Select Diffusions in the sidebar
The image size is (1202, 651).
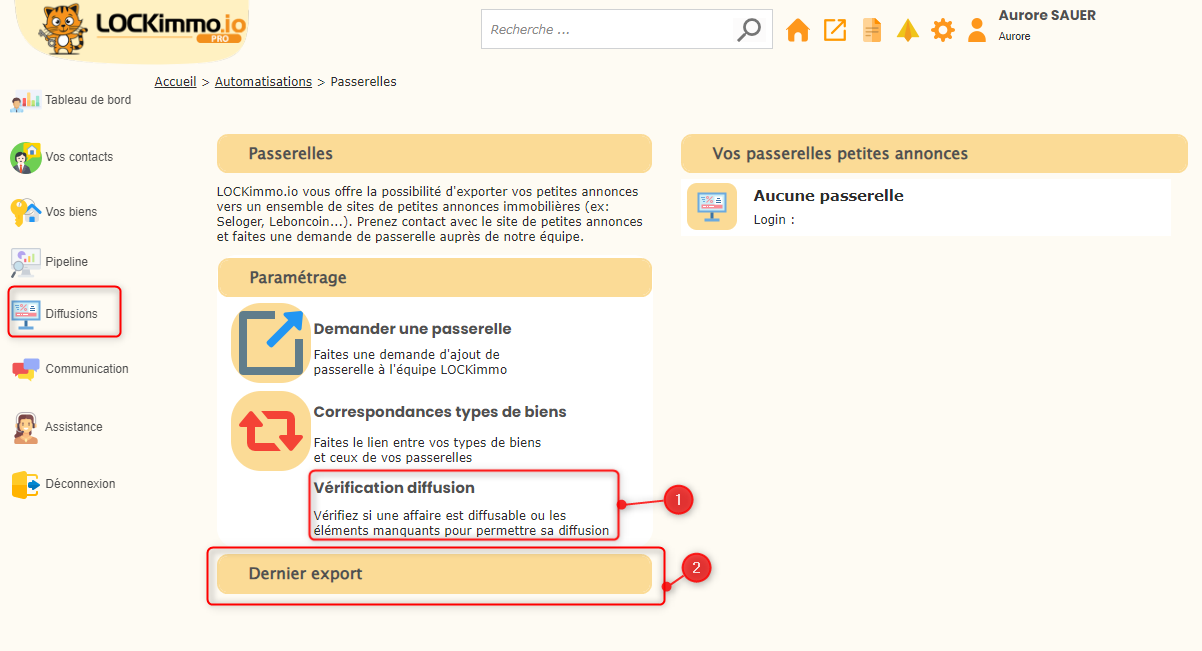click(71, 314)
